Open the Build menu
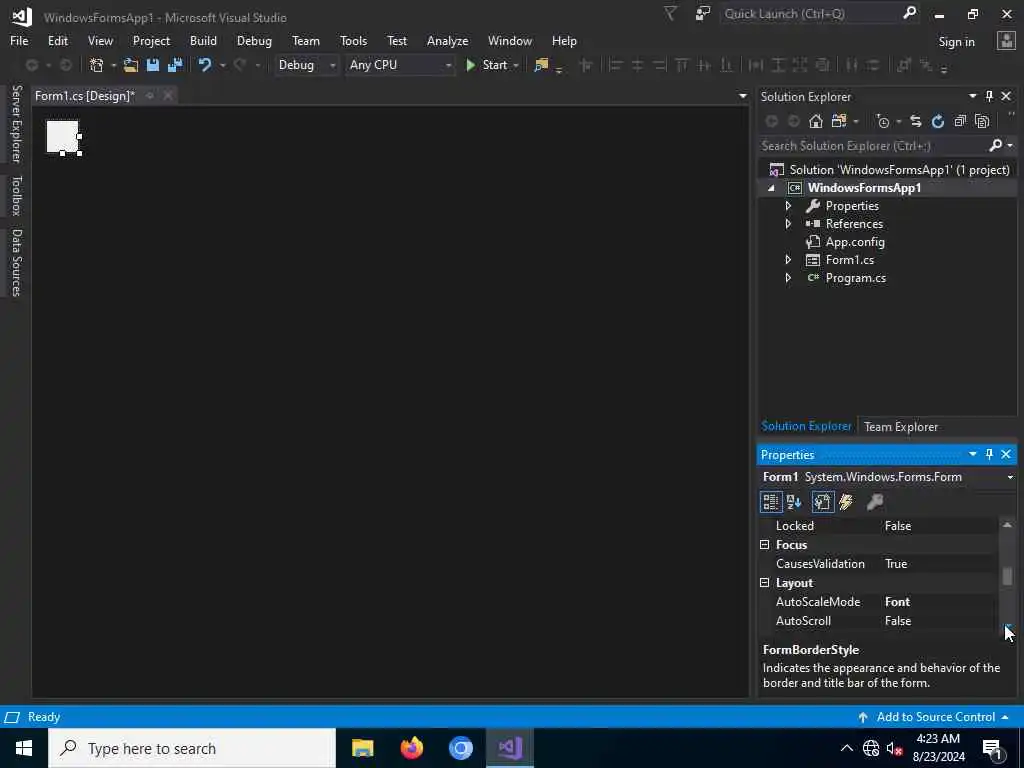Viewport: 1024px width, 768px height. [x=203, y=40]
